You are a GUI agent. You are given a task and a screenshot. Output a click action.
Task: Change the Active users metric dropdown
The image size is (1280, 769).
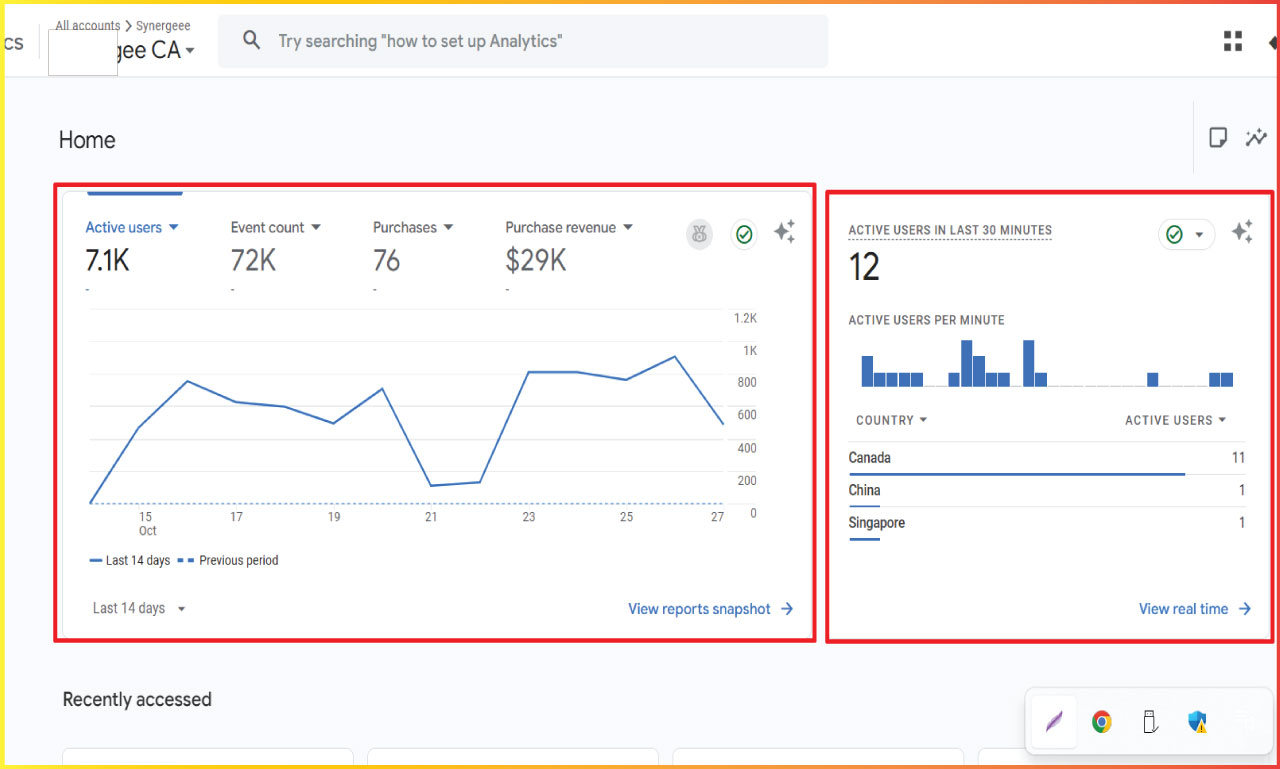tap(131, 227)
